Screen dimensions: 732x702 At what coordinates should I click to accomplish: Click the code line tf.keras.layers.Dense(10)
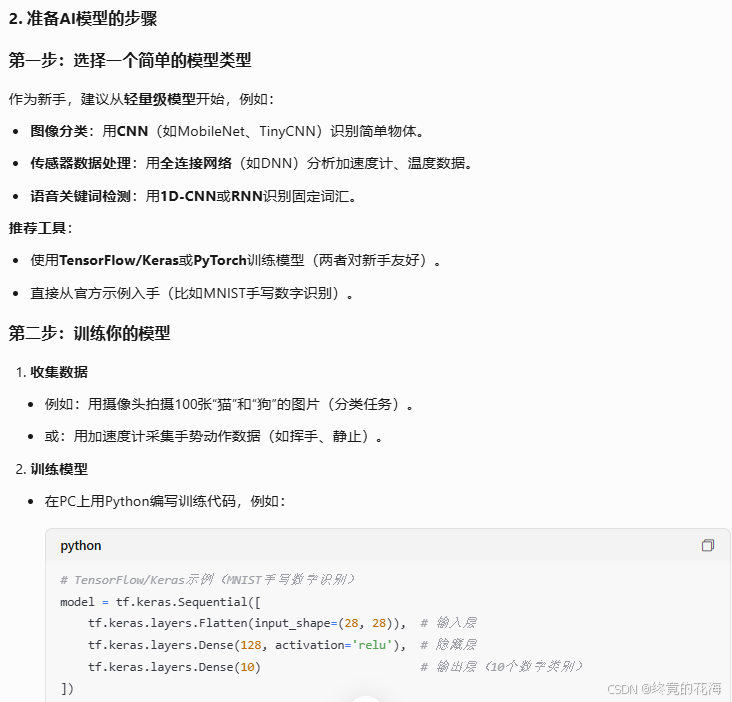(174, 667)
